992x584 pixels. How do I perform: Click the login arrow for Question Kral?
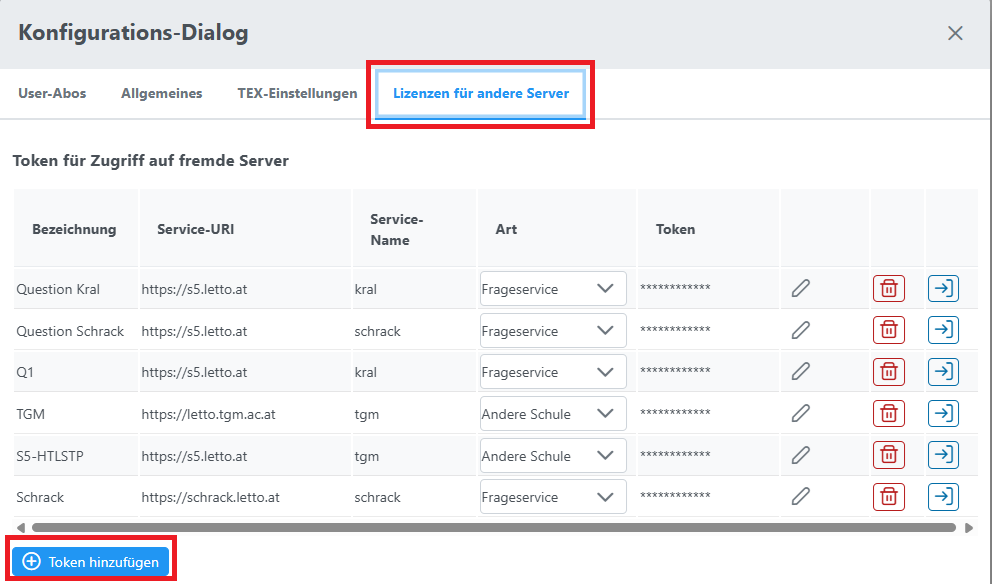942,289
